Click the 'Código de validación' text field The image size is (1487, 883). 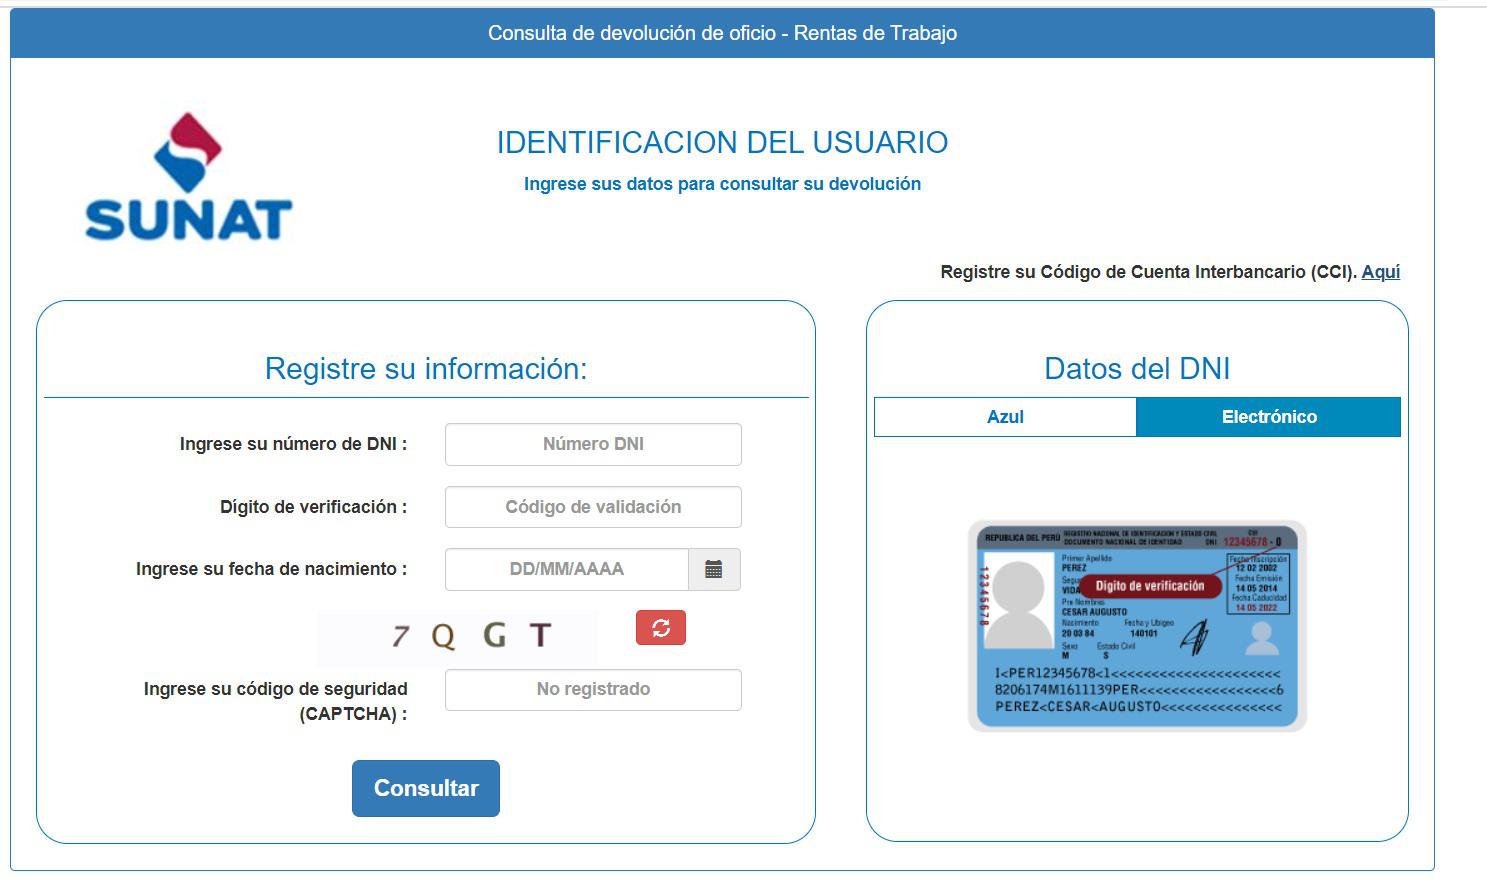point(593,507)
